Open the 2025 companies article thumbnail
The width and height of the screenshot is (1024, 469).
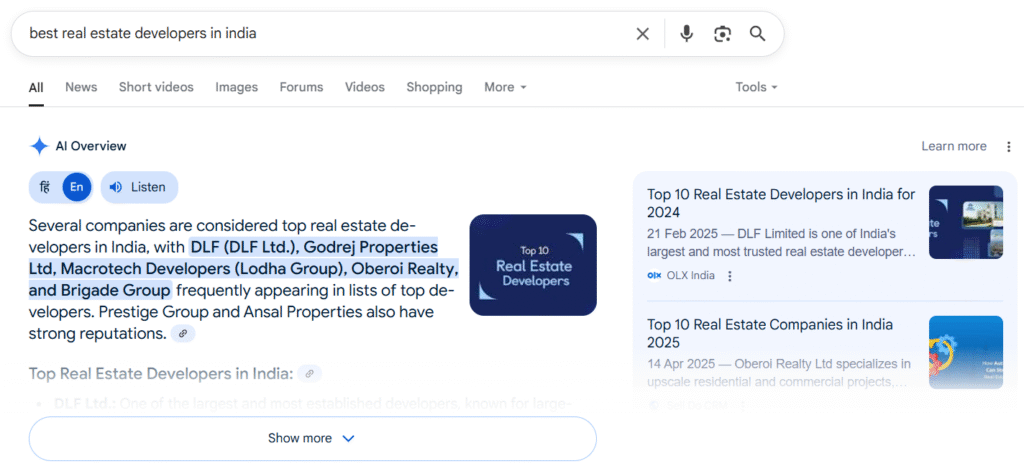[966, 353]
